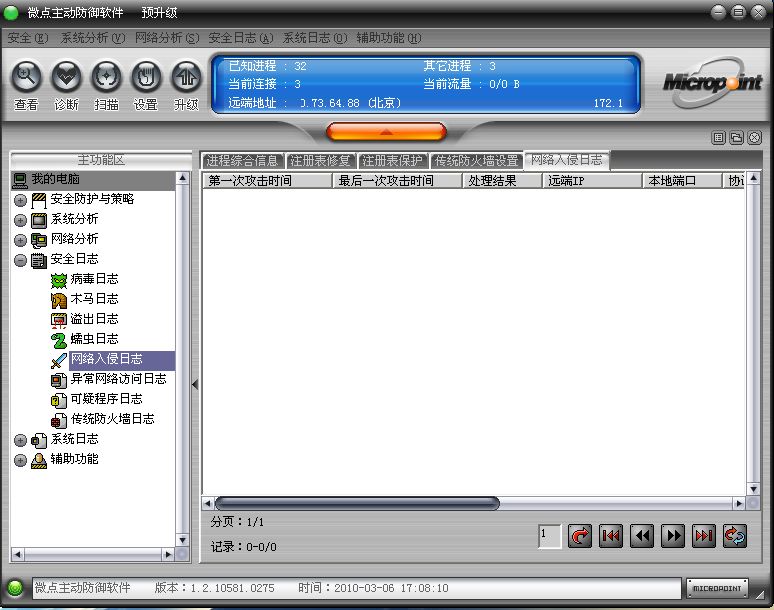Click the 安全日志 notepad icon
The height and width of the screenshot is (610, 774).
click(x=39, y=260)
